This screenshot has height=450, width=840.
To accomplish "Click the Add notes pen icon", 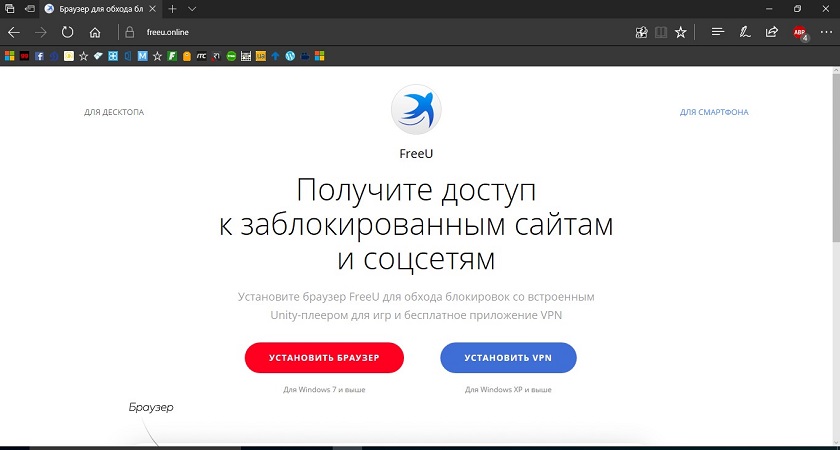I will click(744, 32).
